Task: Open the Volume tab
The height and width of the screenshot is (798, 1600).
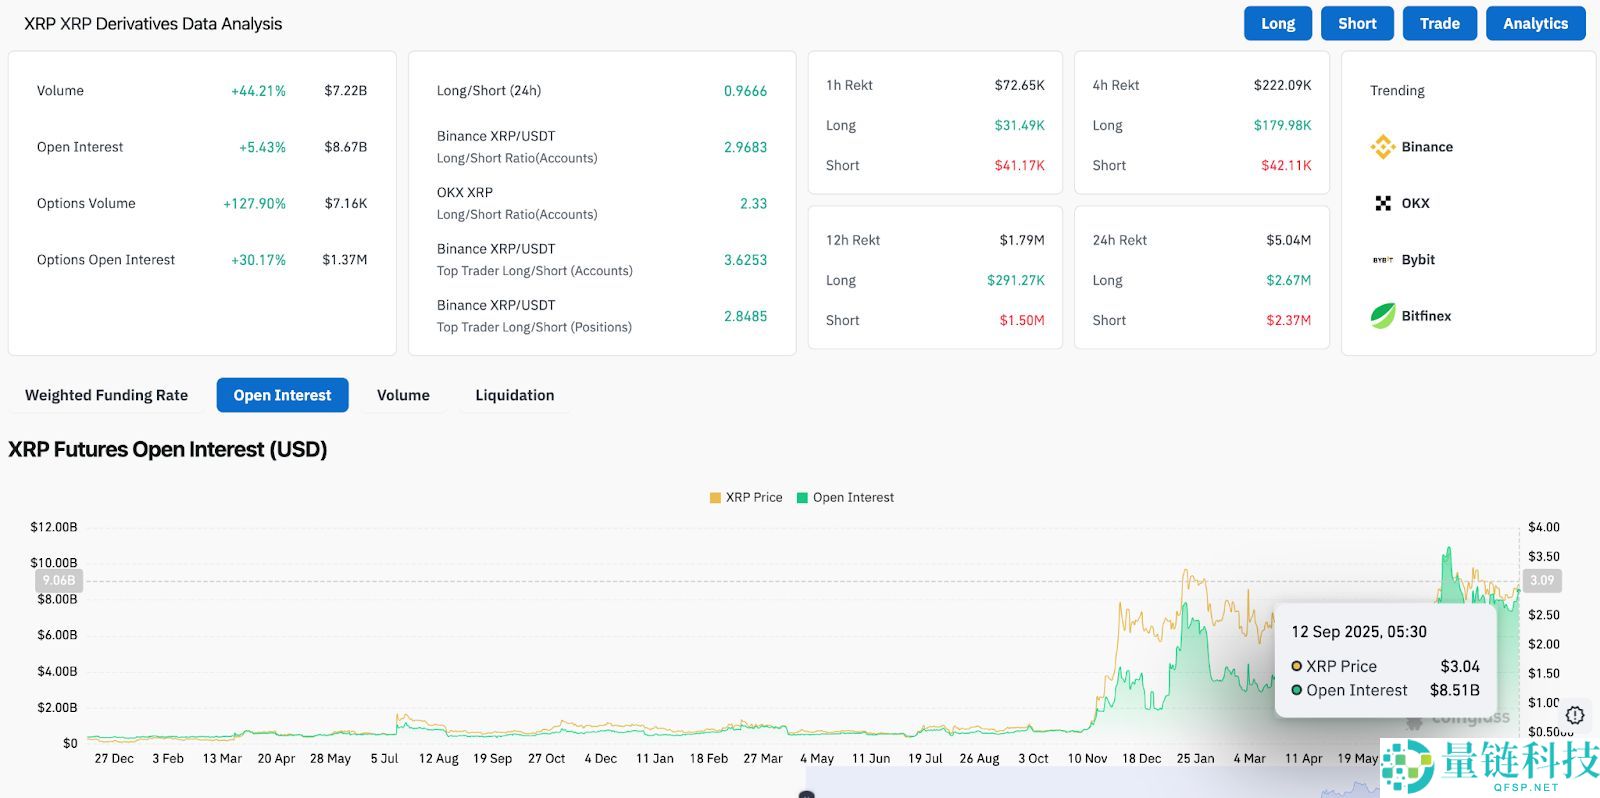Action: coord(403,395)
